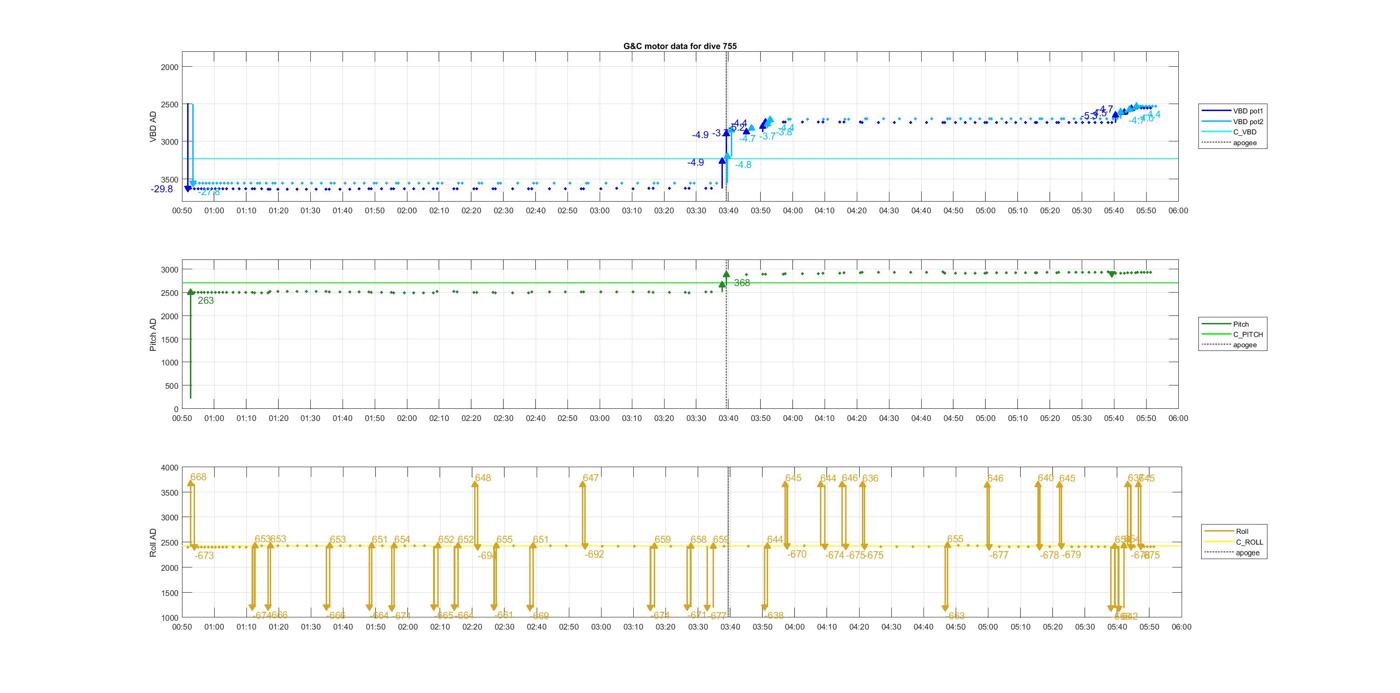
Task: Click the "-679" roll data label
Action: pos(1071,555)
